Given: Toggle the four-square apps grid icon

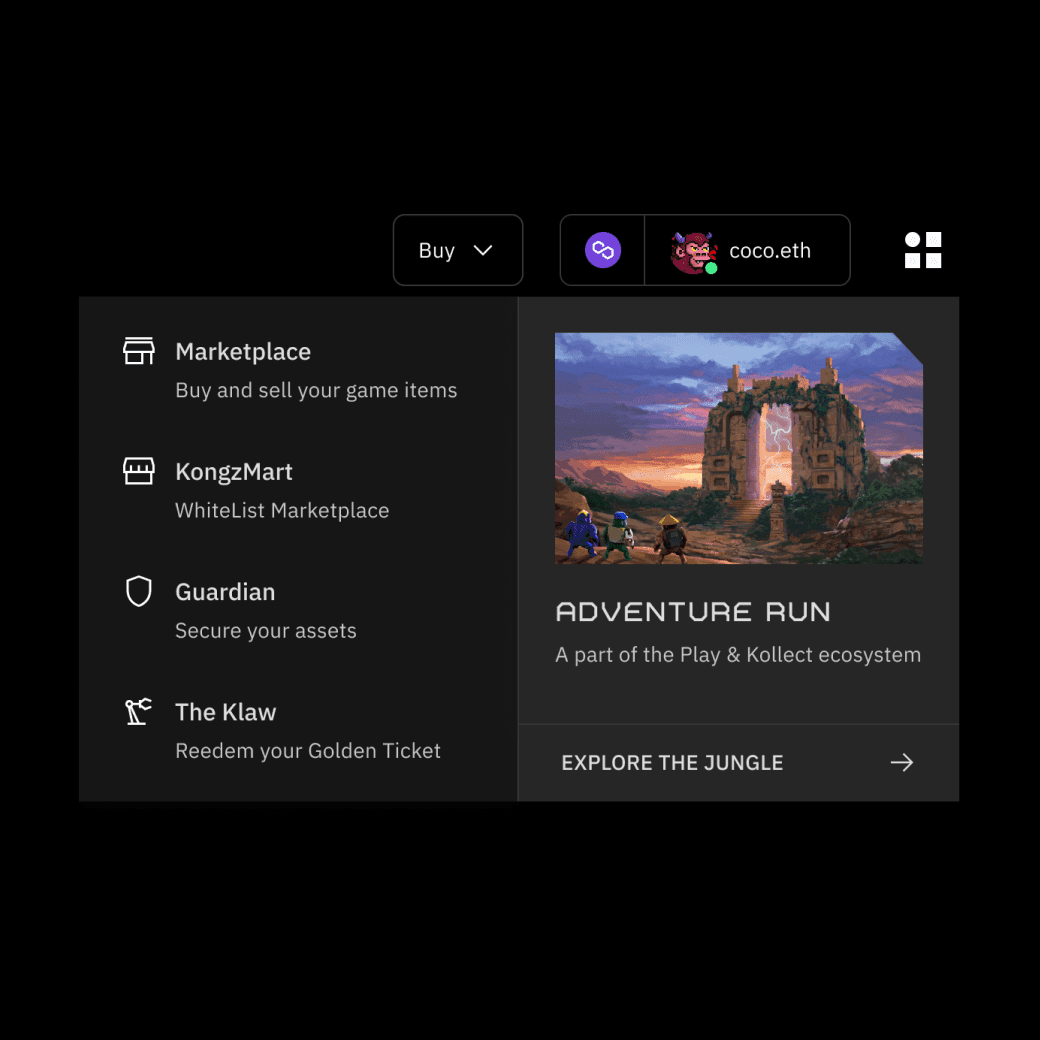Looking at the screenshot, I should pyautogui.click(x=923, y=250).
